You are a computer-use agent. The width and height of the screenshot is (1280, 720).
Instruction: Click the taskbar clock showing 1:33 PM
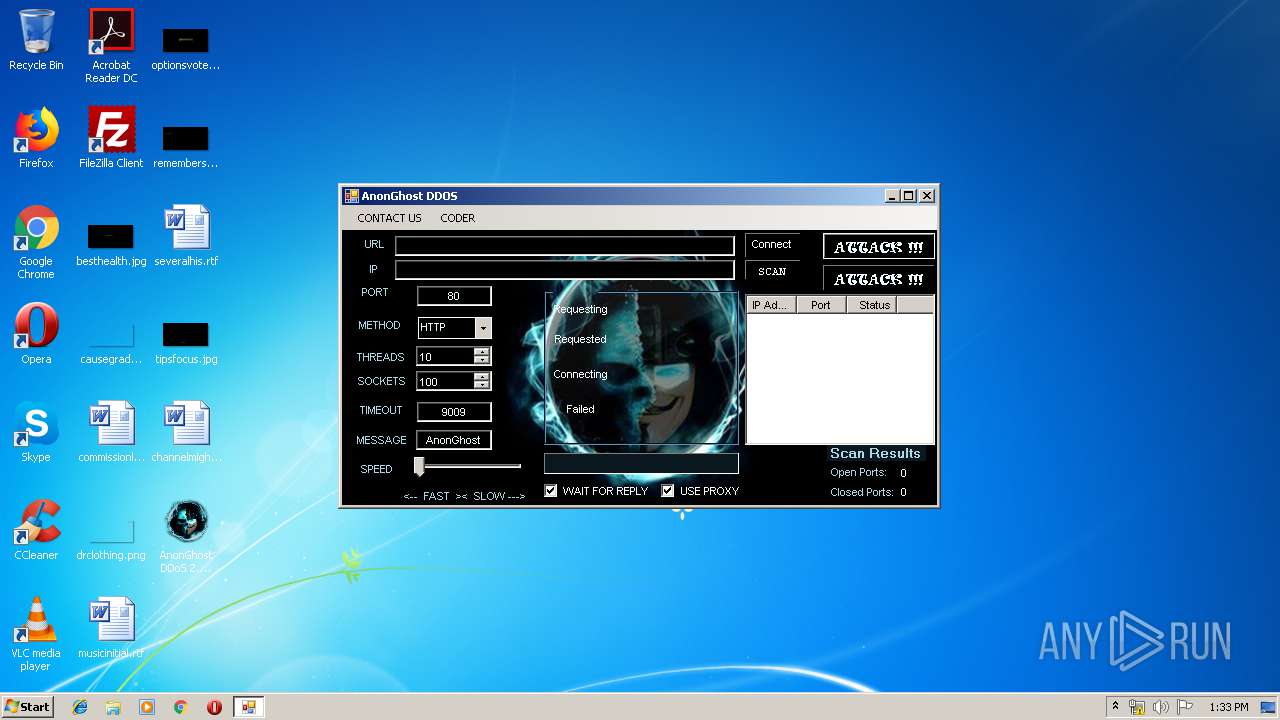(x=1228, y=707)
